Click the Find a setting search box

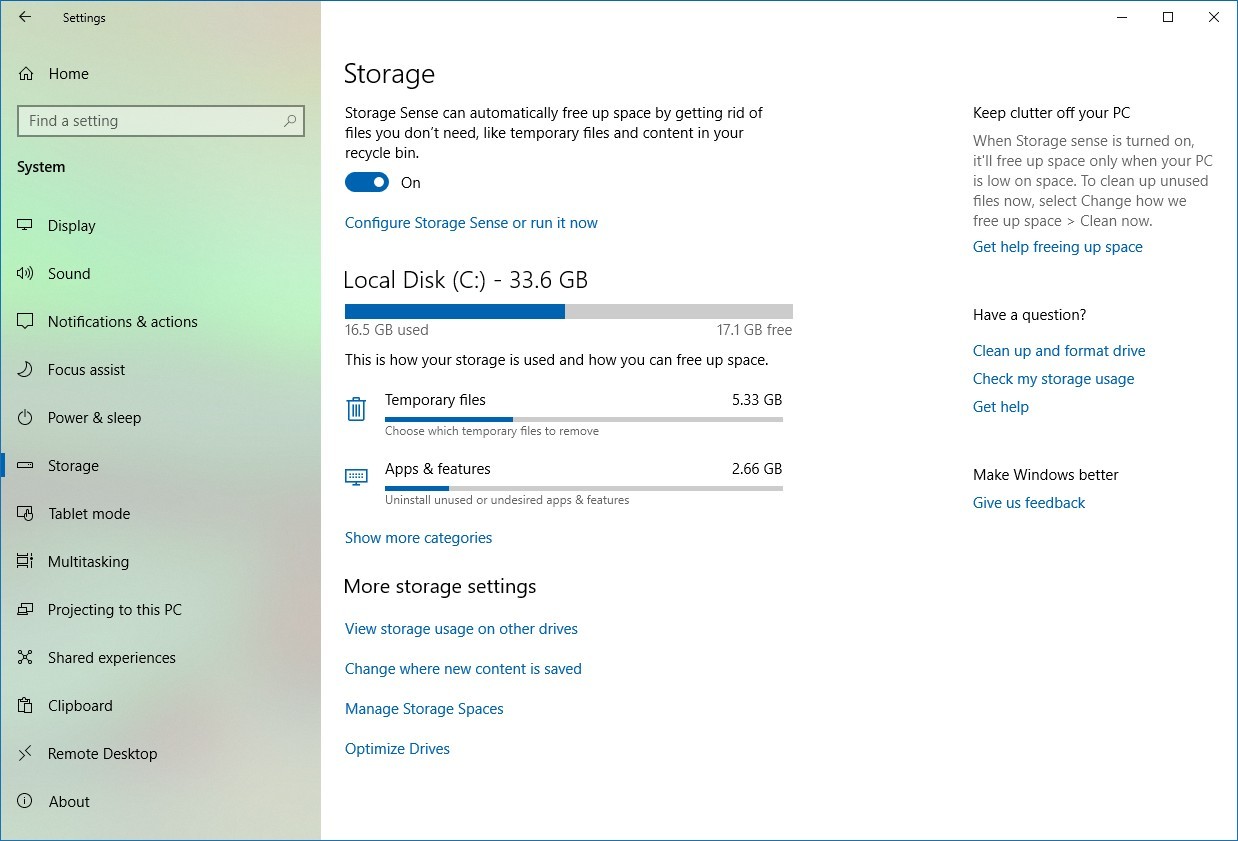[x=161, y=121]
